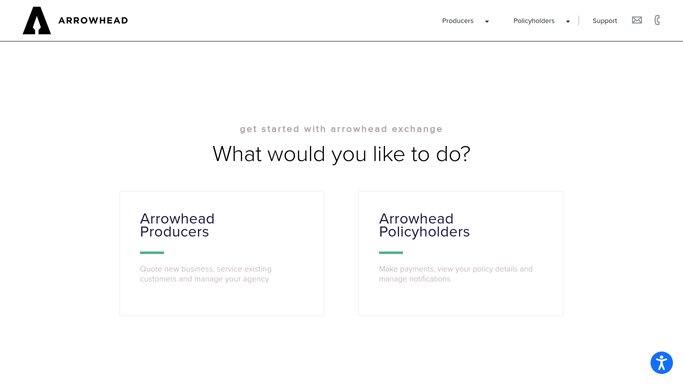Expand the Producers dropdown arrow

pyautogui.click(x=487, y=21)
